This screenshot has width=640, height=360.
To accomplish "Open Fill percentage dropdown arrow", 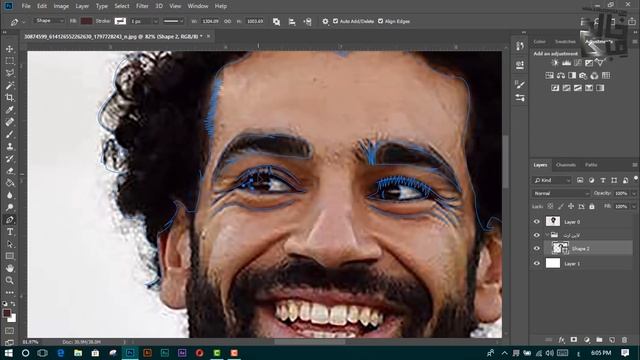I will tap(634, 207).
